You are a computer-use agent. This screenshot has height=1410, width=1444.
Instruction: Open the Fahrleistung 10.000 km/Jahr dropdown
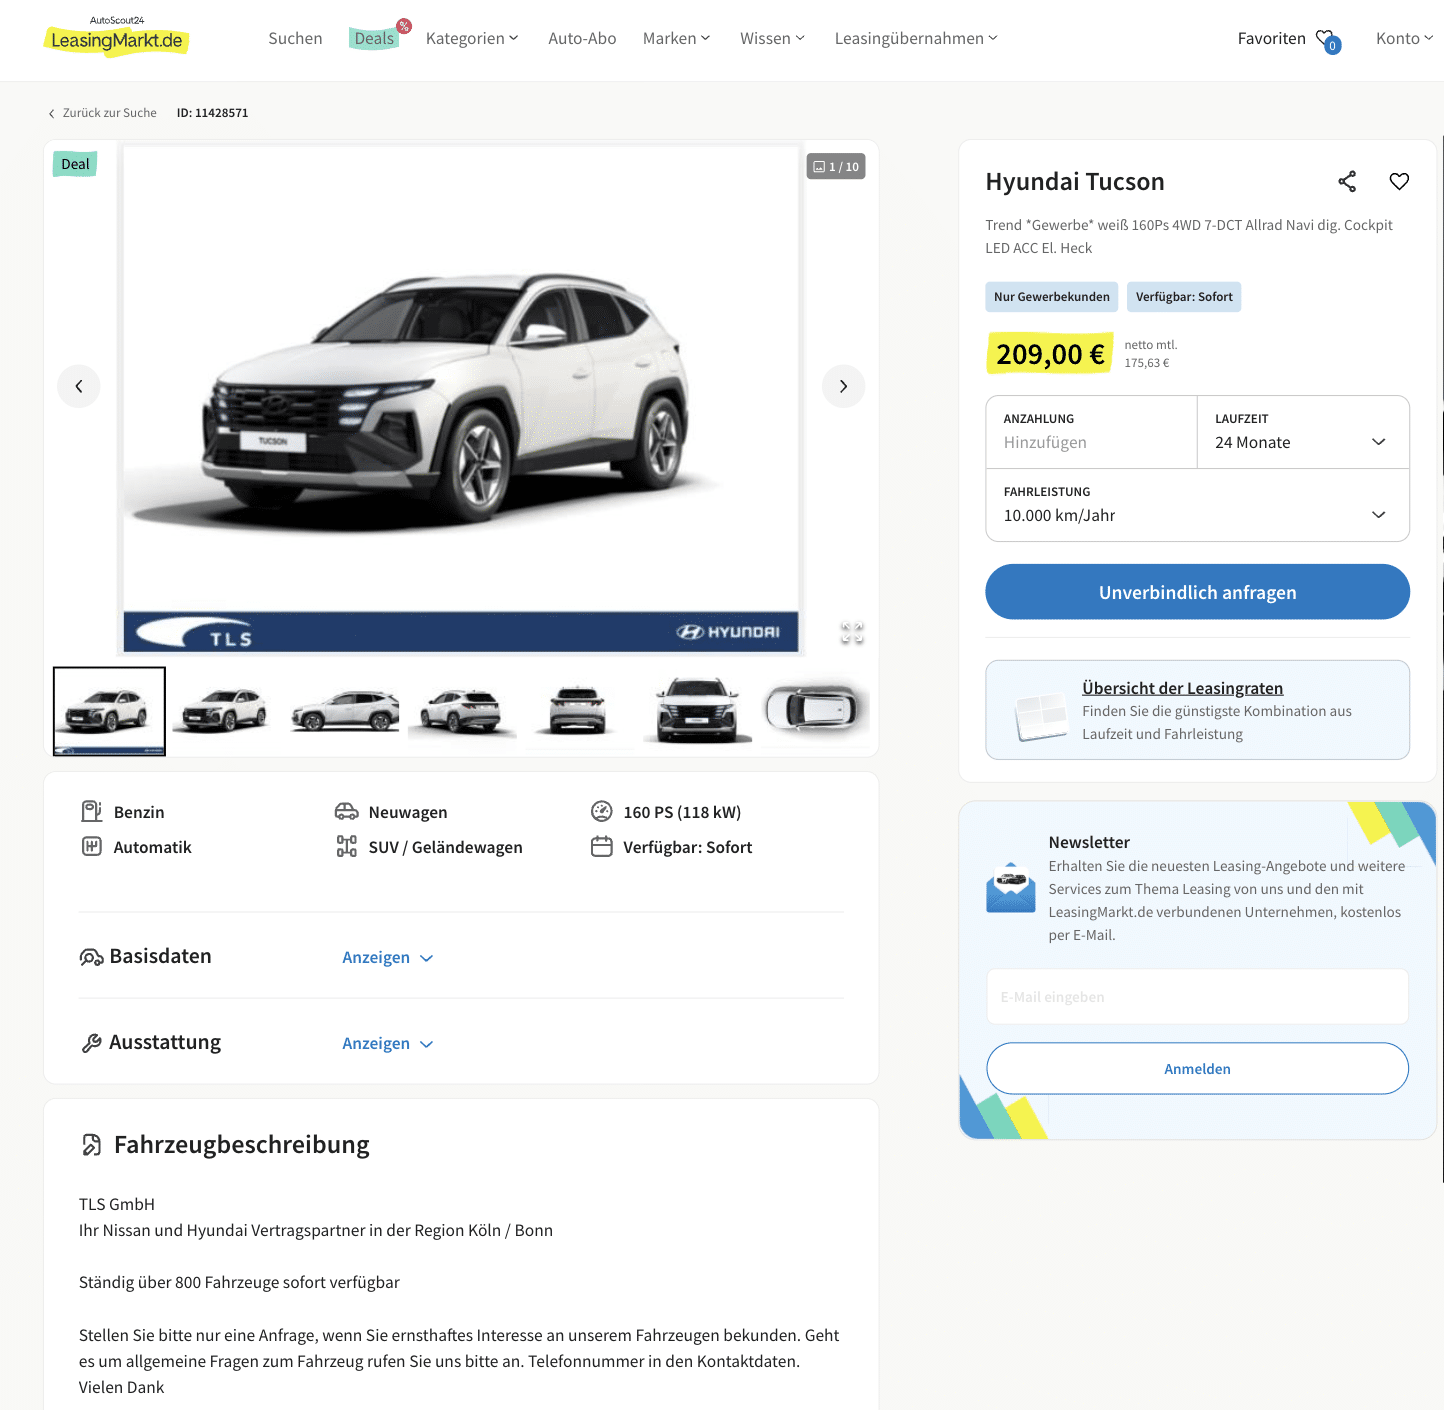click(x=1197, y=505)
